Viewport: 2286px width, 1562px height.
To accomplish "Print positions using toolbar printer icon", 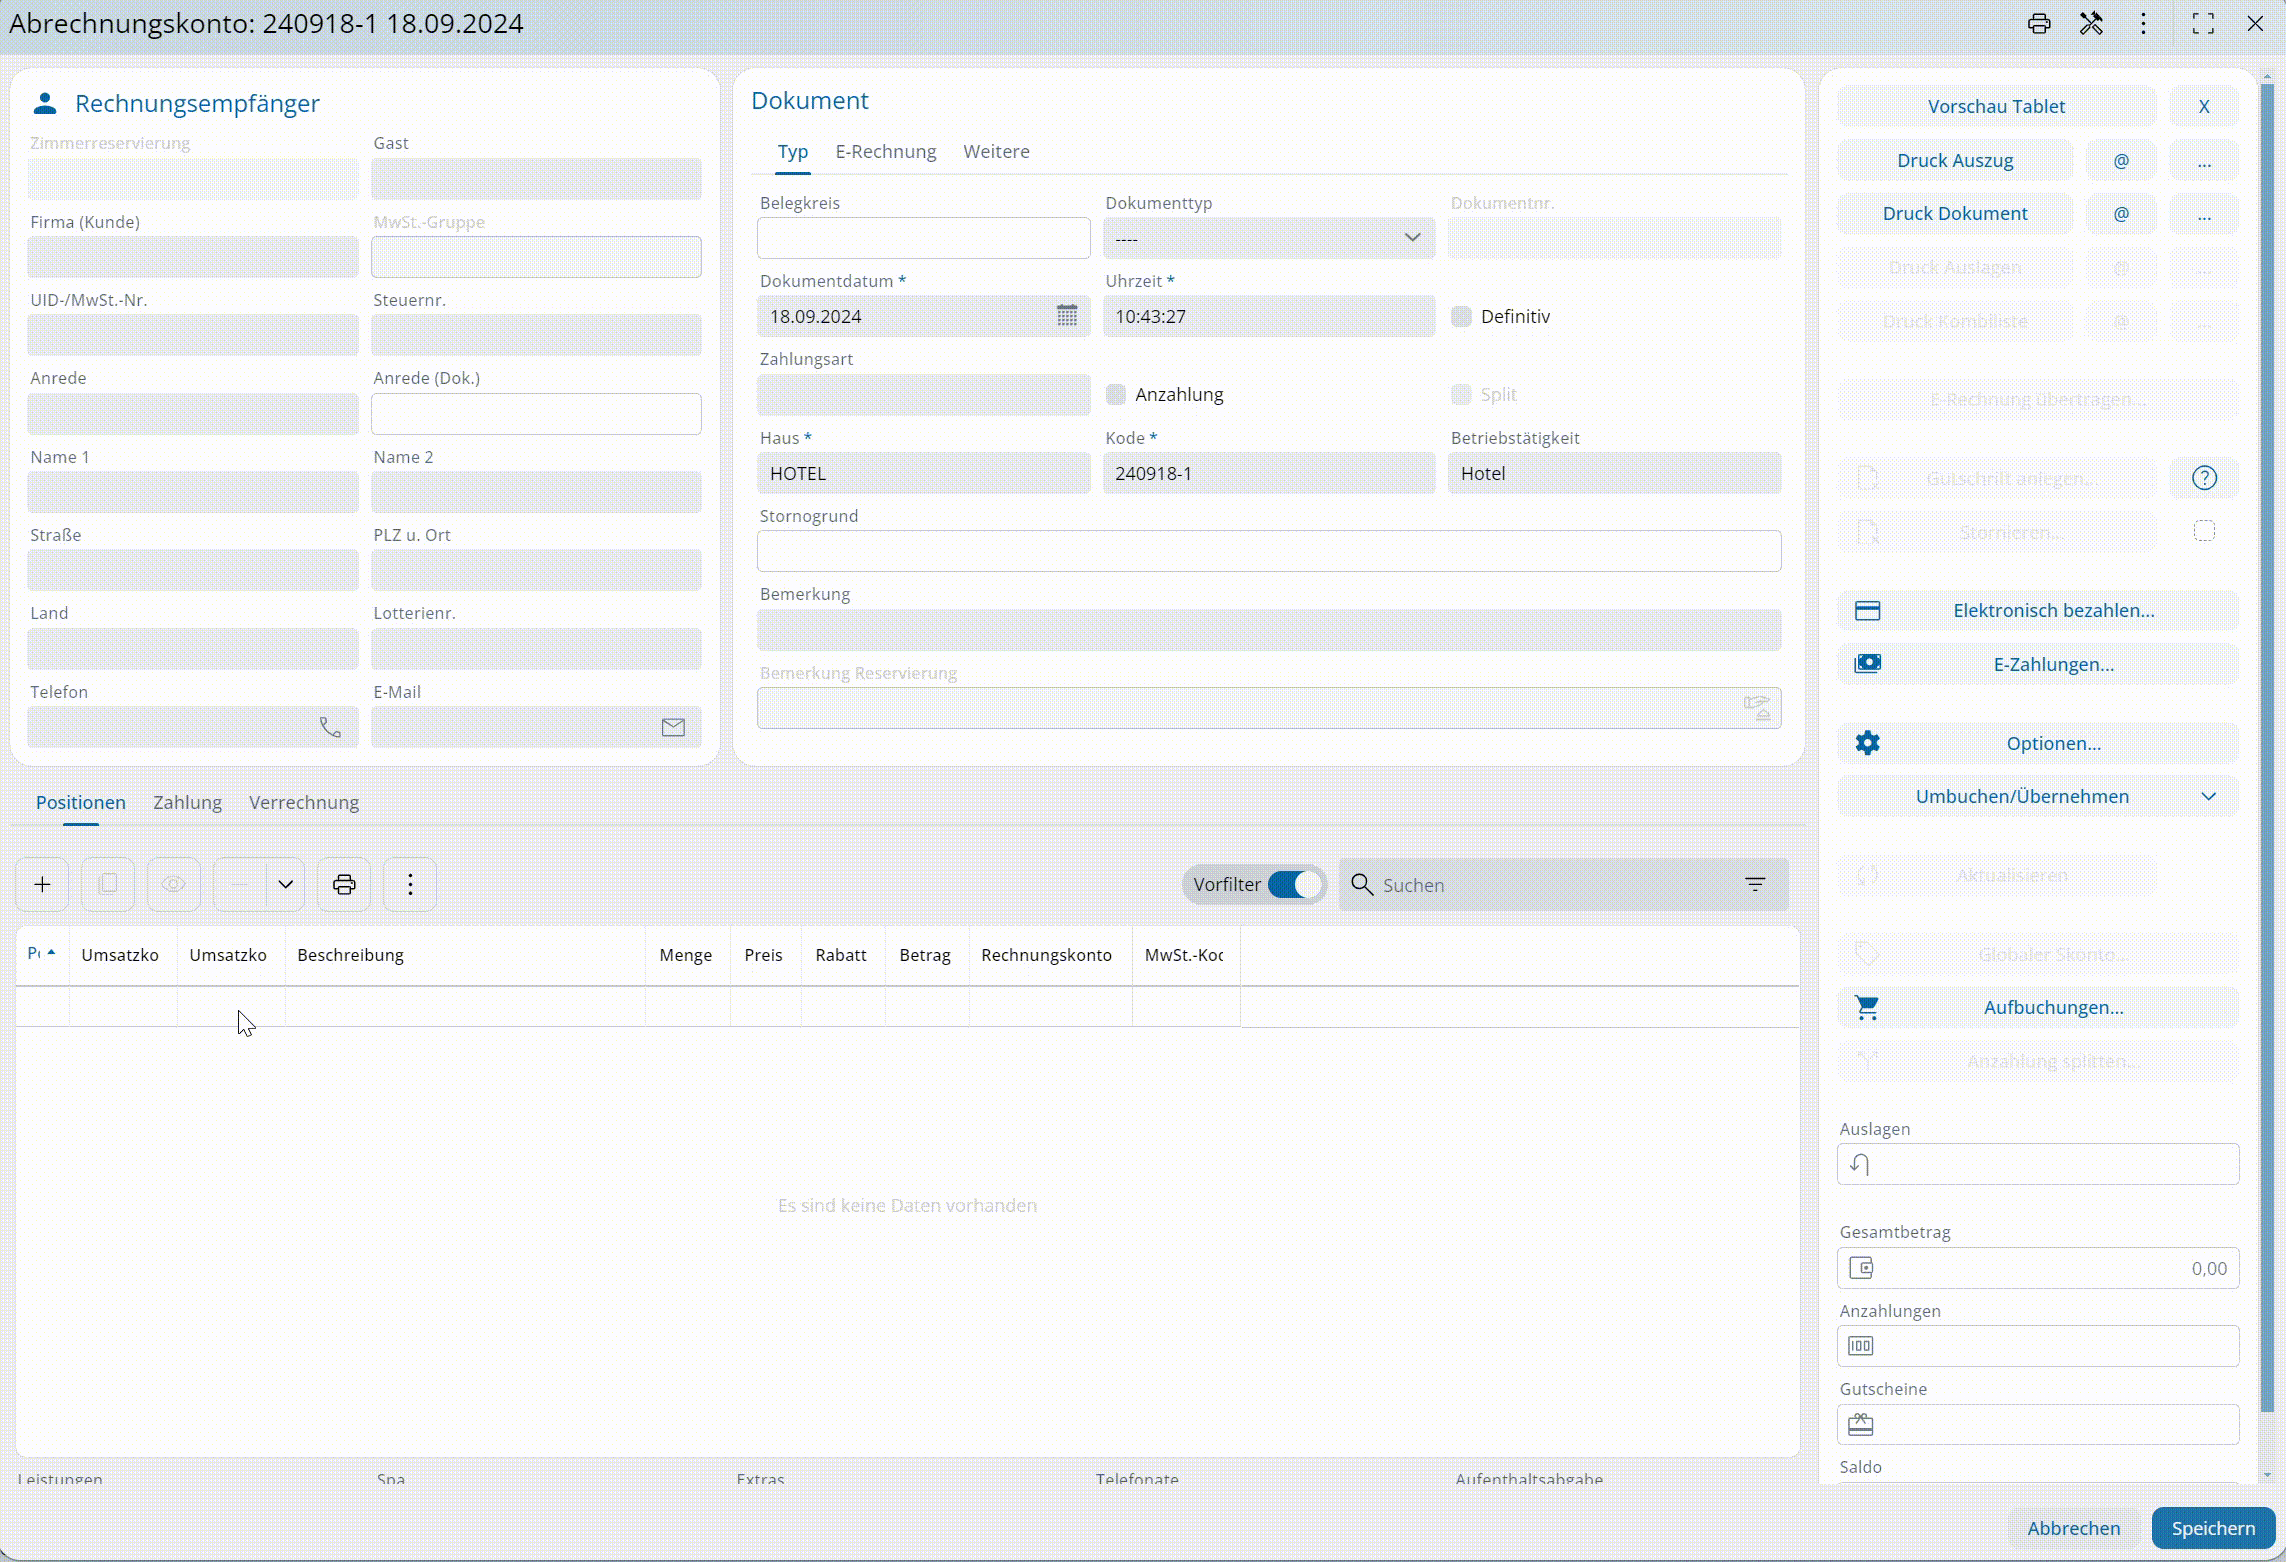I will 344,884.
